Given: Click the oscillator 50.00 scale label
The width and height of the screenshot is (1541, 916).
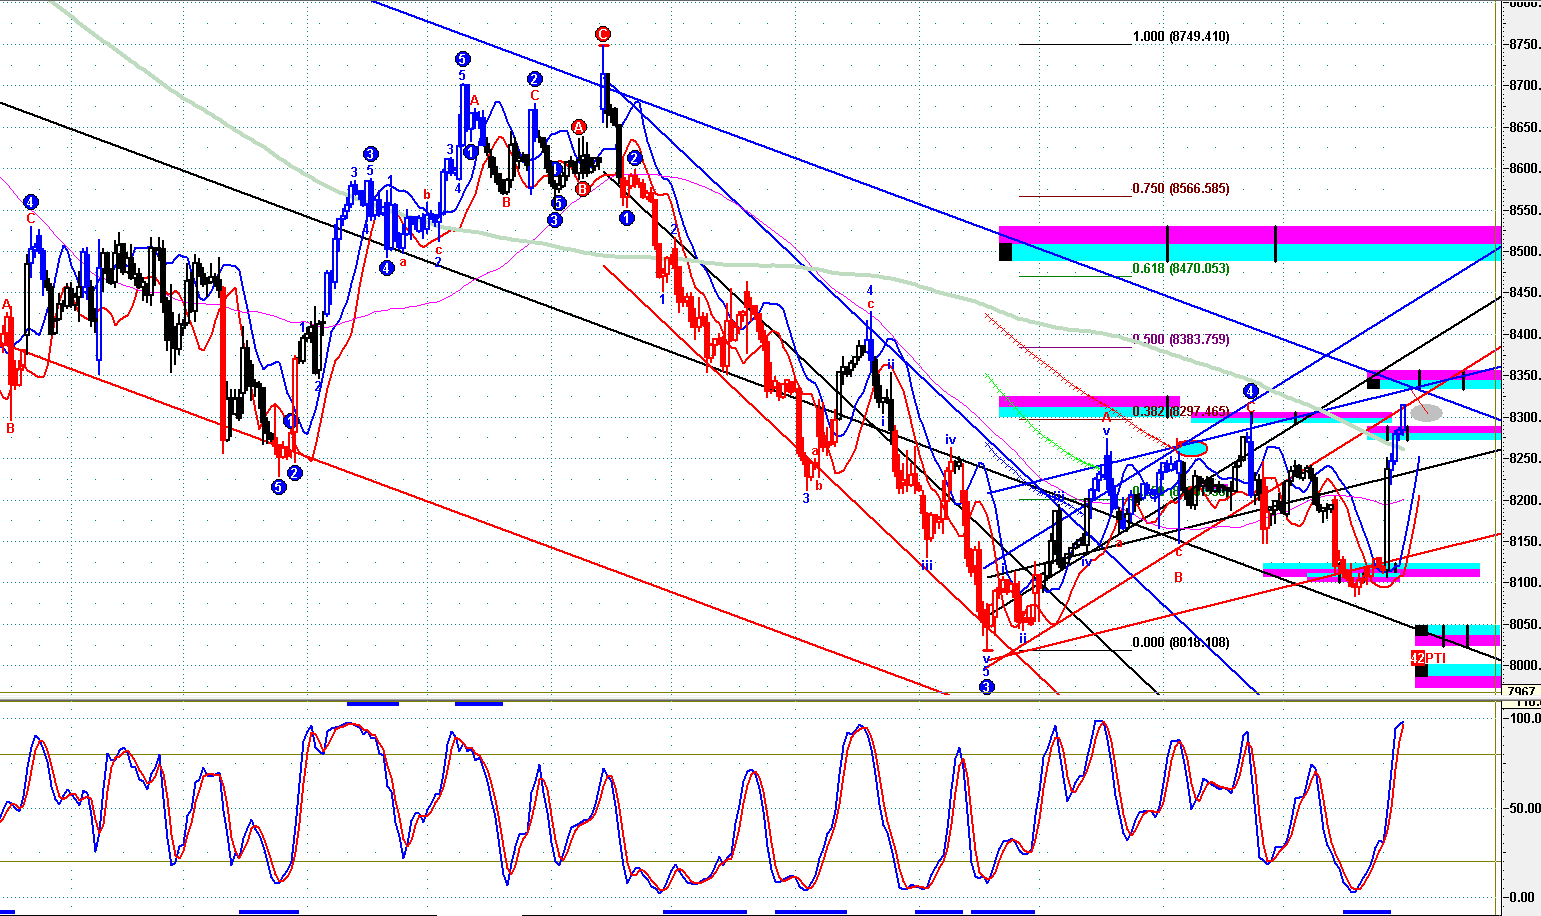Looking at the screenshot, I should (x=1525, y=808).
